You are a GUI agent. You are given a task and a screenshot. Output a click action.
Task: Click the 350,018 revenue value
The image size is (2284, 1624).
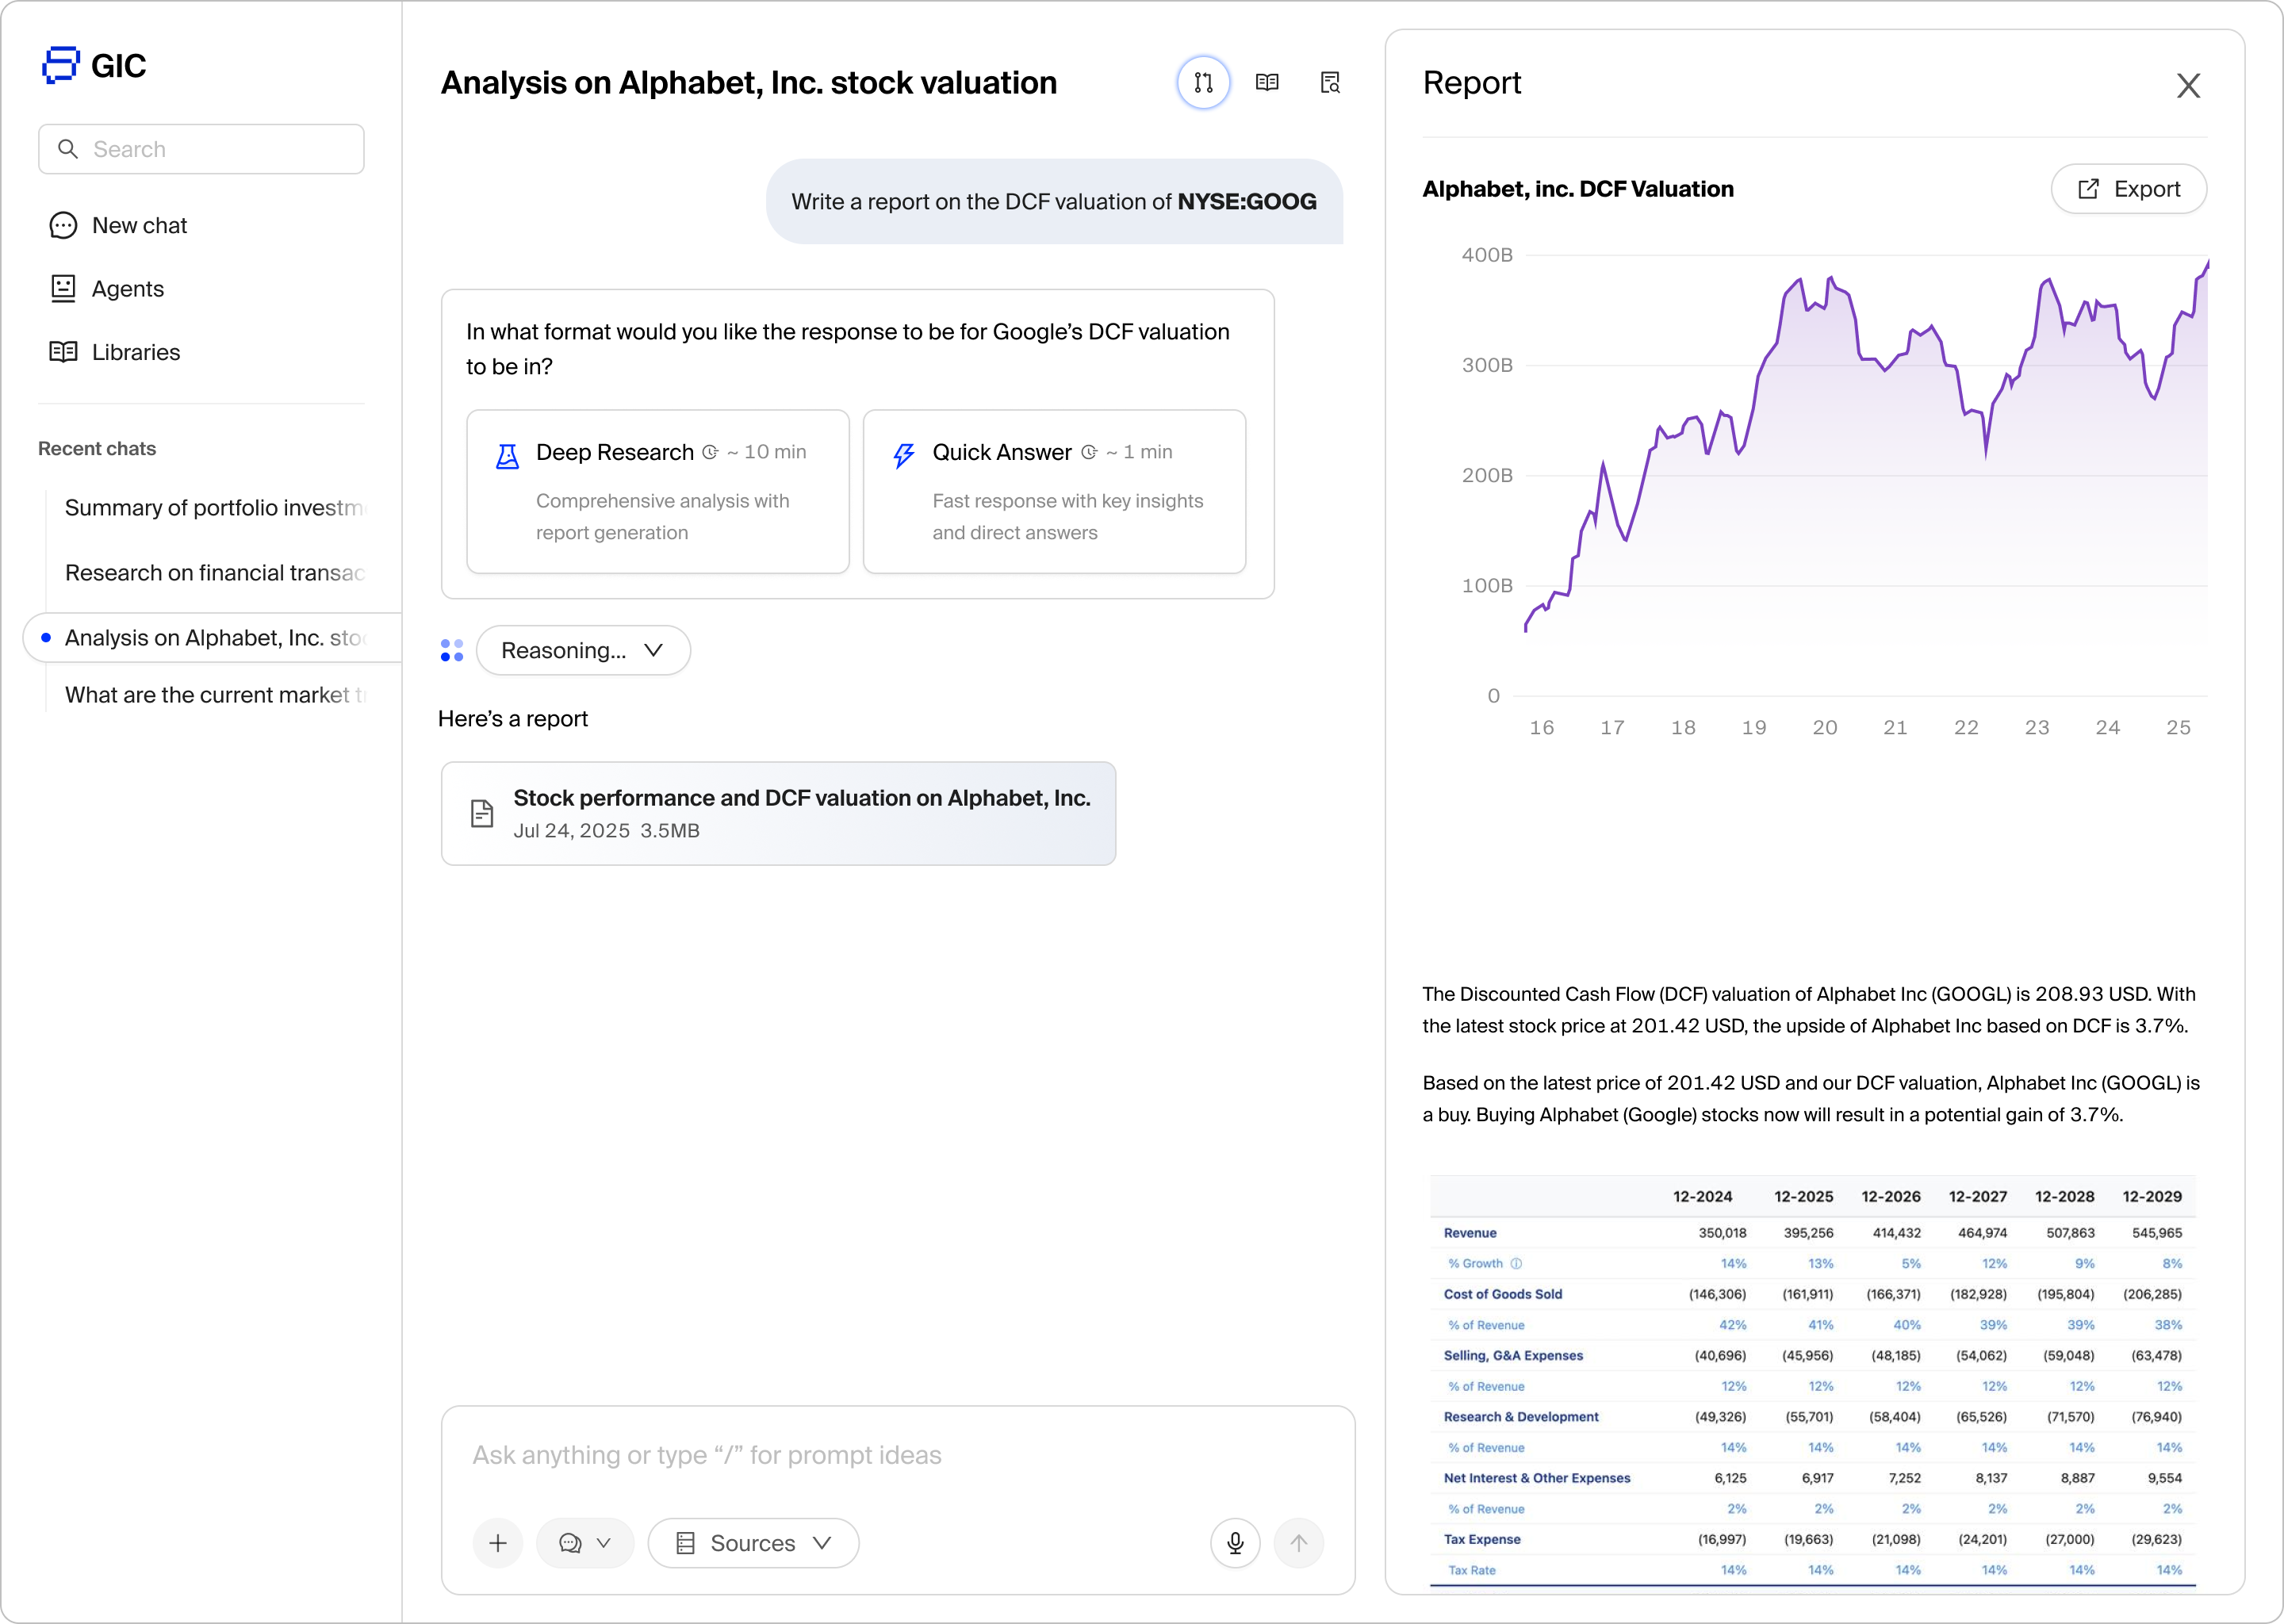[x=1722, y=1233]
